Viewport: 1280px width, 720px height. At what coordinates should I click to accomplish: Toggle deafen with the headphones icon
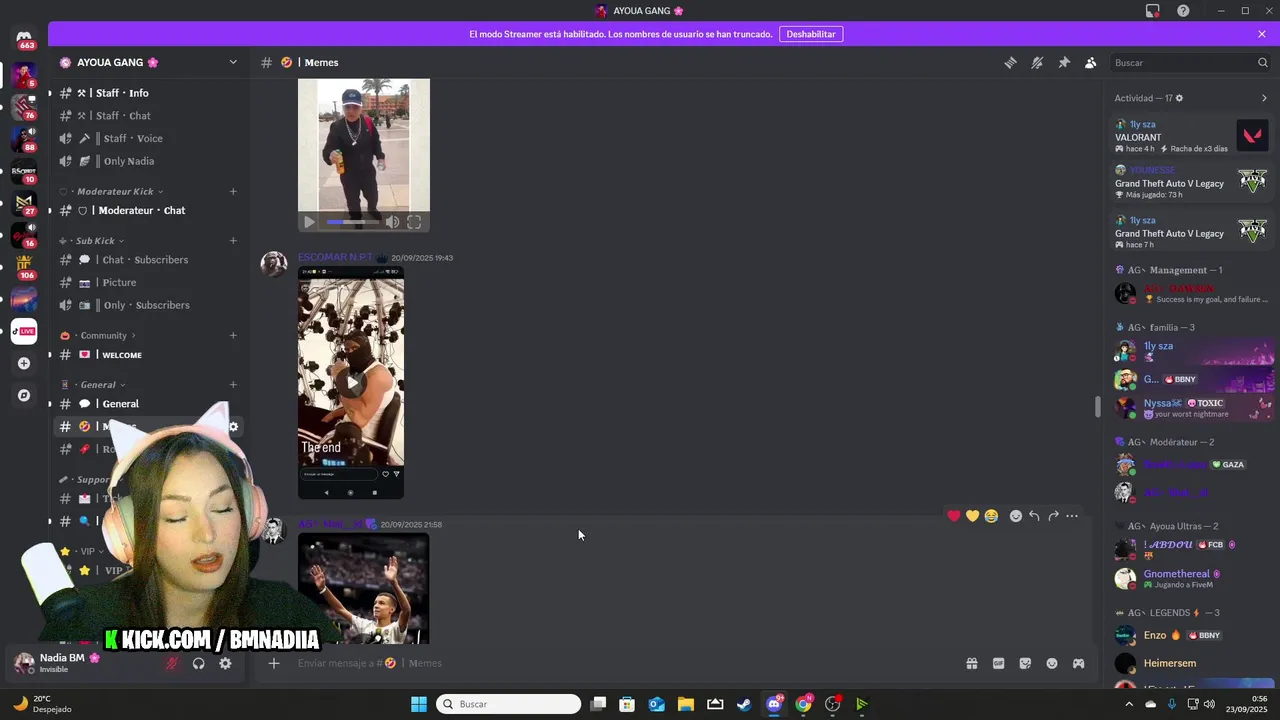pos(199,663)
